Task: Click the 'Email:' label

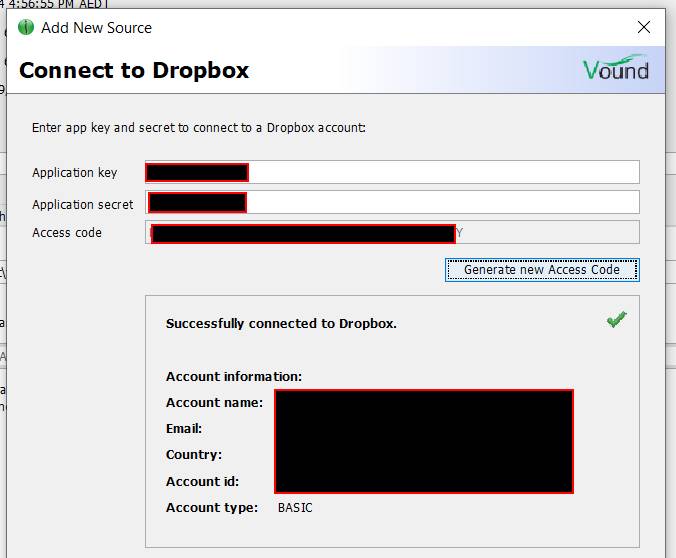Action: click(x=184, y=429)
